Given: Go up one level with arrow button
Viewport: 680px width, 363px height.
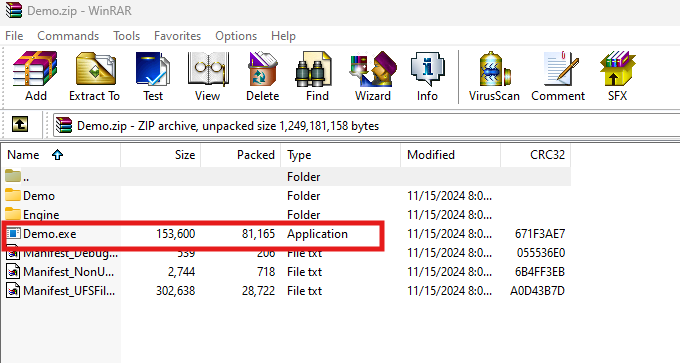Looking at the screenshot, I should pos(20,125).
